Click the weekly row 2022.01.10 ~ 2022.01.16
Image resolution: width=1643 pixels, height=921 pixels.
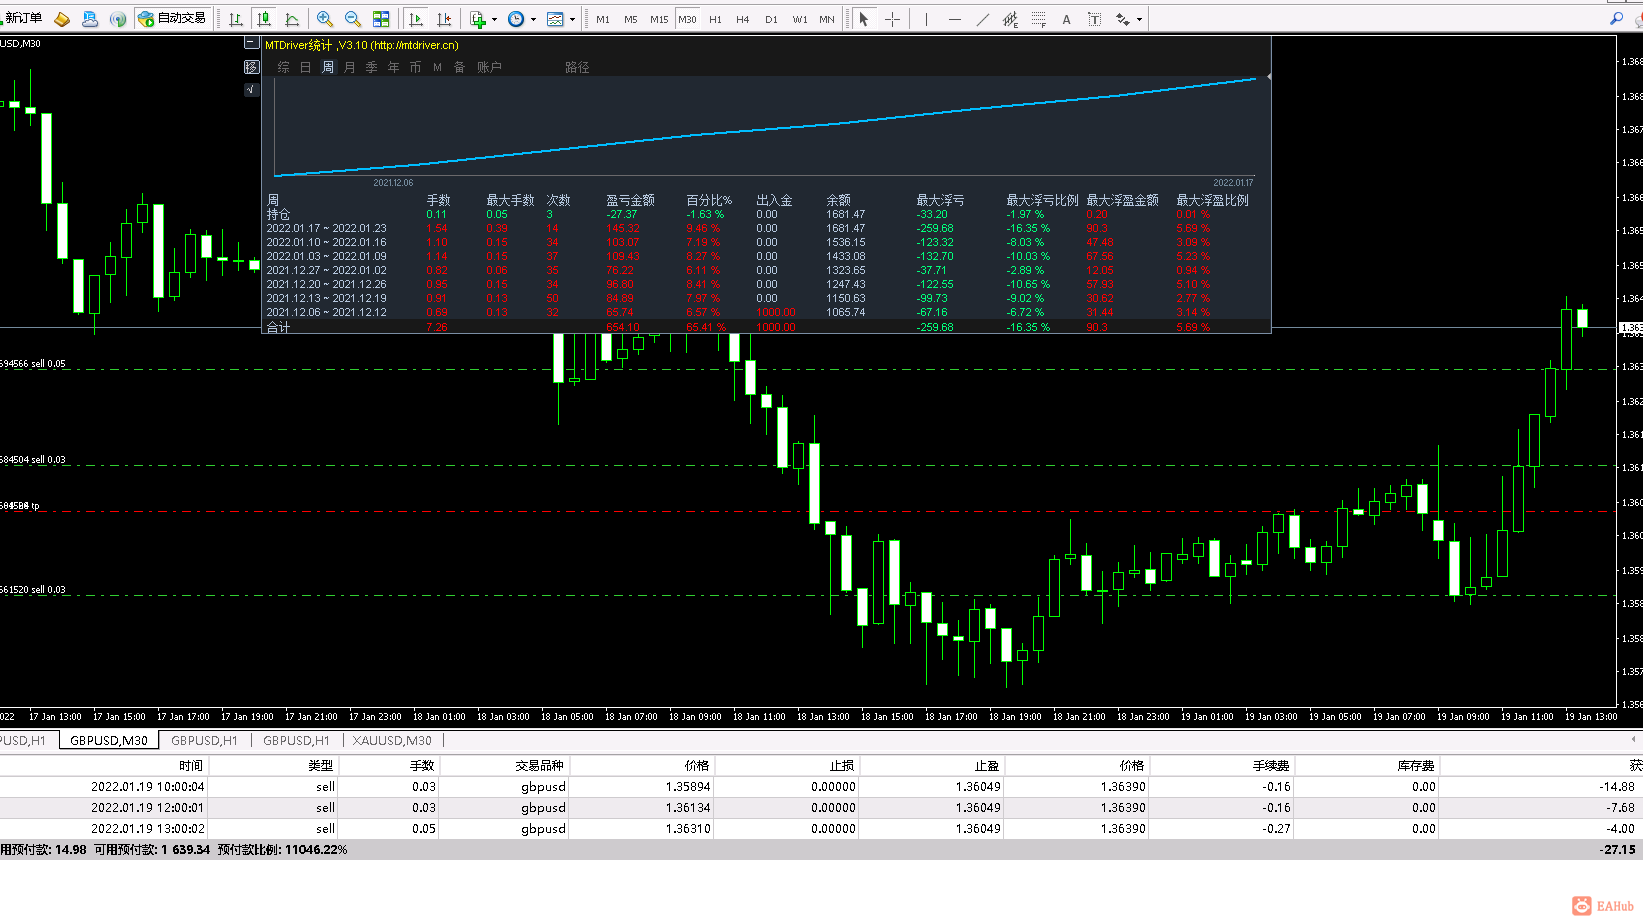tap(738, 242)
